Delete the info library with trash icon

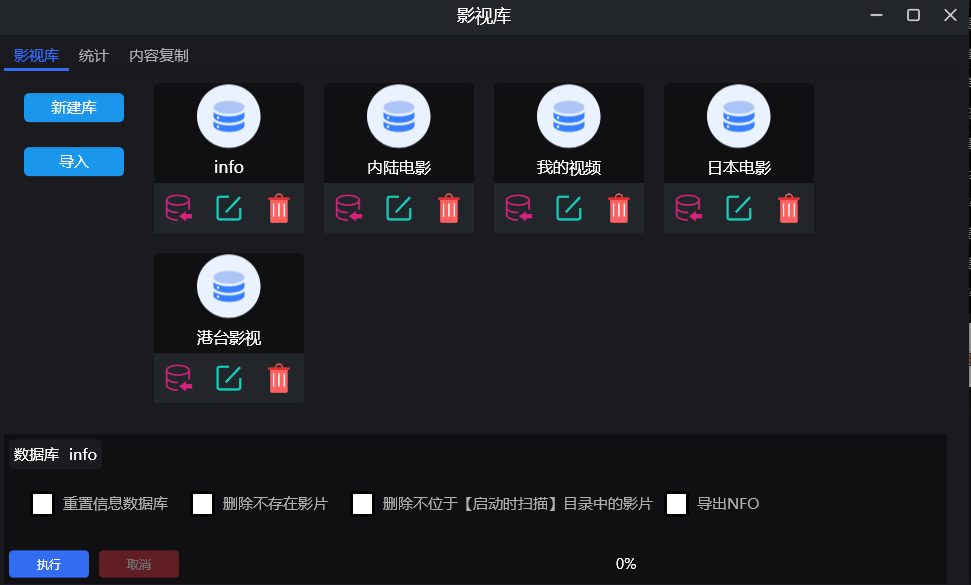click(x=279, y=208)
